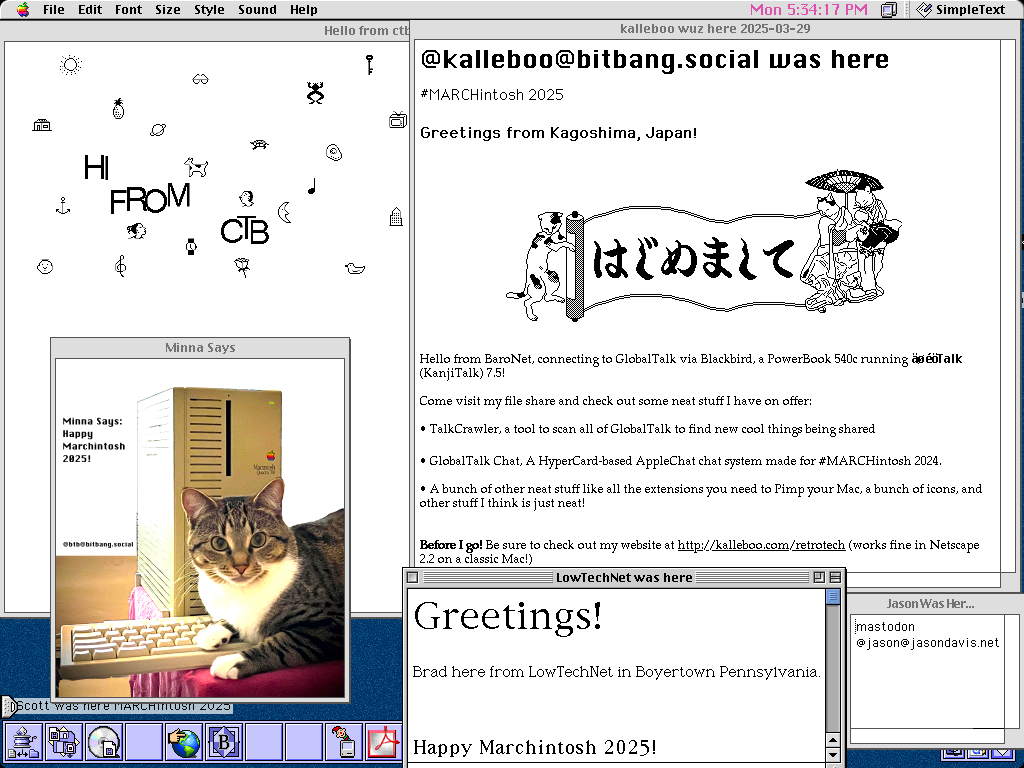Click the file transfer launcher icon
Image resolution: width=1024 pixels, height=768 pixels.
point(24,742)
